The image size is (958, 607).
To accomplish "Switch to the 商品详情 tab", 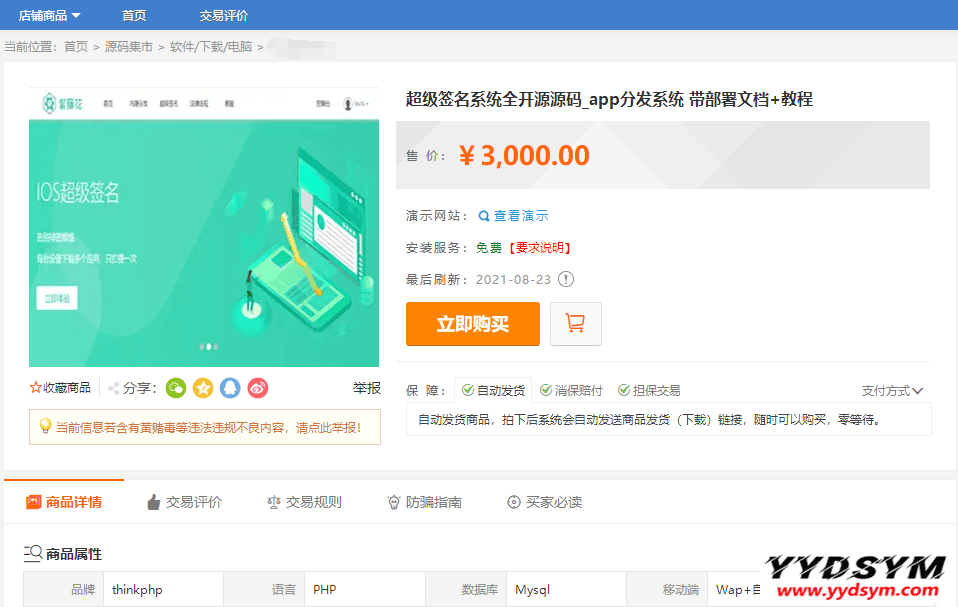I will click(64, 502).
